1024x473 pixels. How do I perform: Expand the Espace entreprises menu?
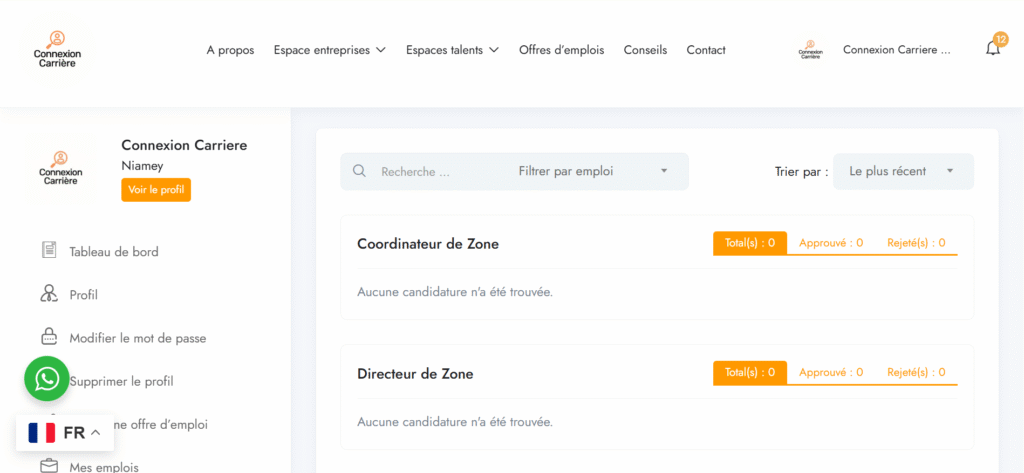[329, 50]
